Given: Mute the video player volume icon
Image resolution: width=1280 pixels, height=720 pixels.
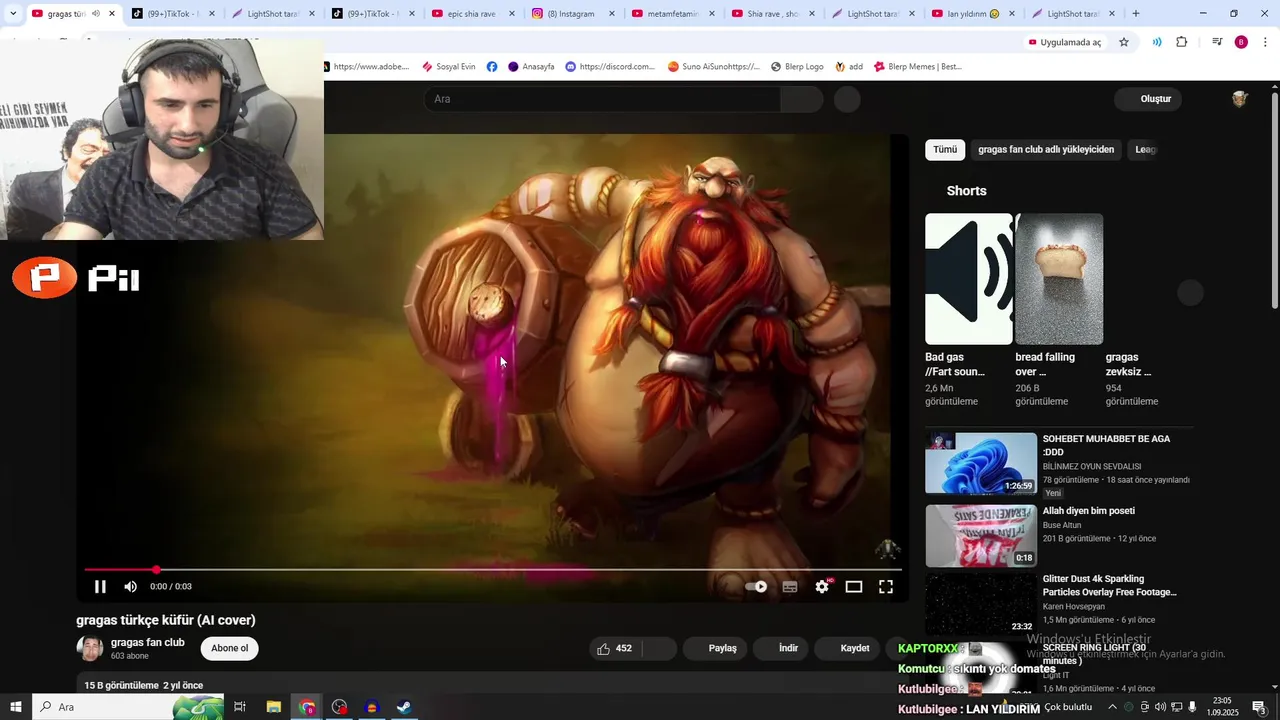Looking at the screenshot, I should coord(131,587).
